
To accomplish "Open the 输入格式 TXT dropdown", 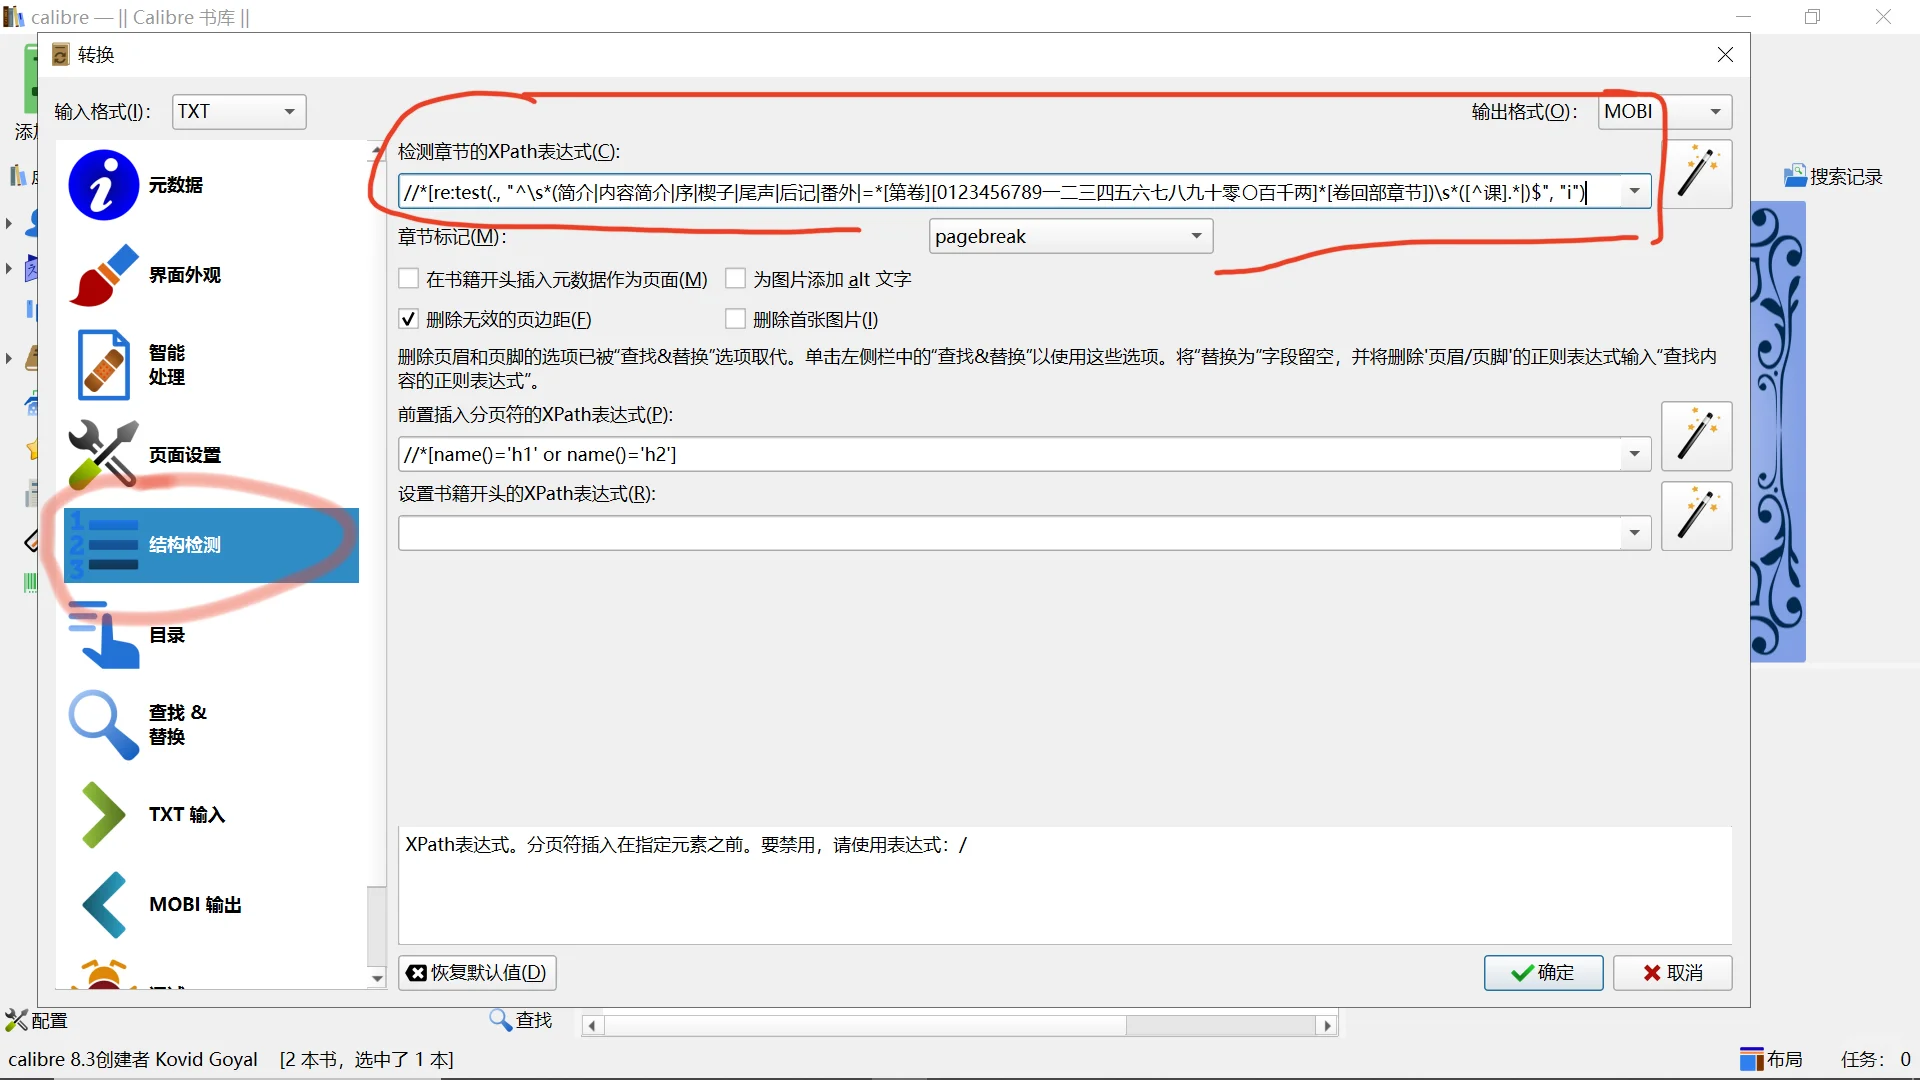I will click(239, 112).
